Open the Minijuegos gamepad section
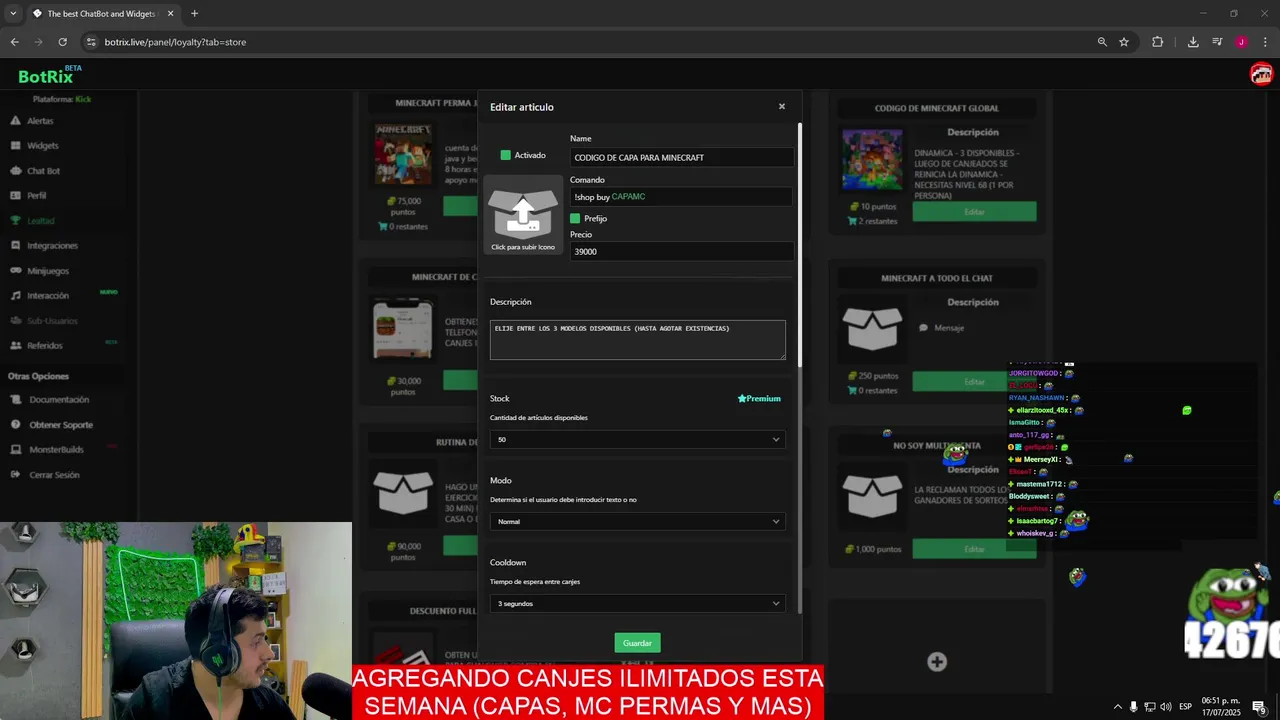Image resolution: width=1280 pixels, height=720 pixels. coord(48,271)
